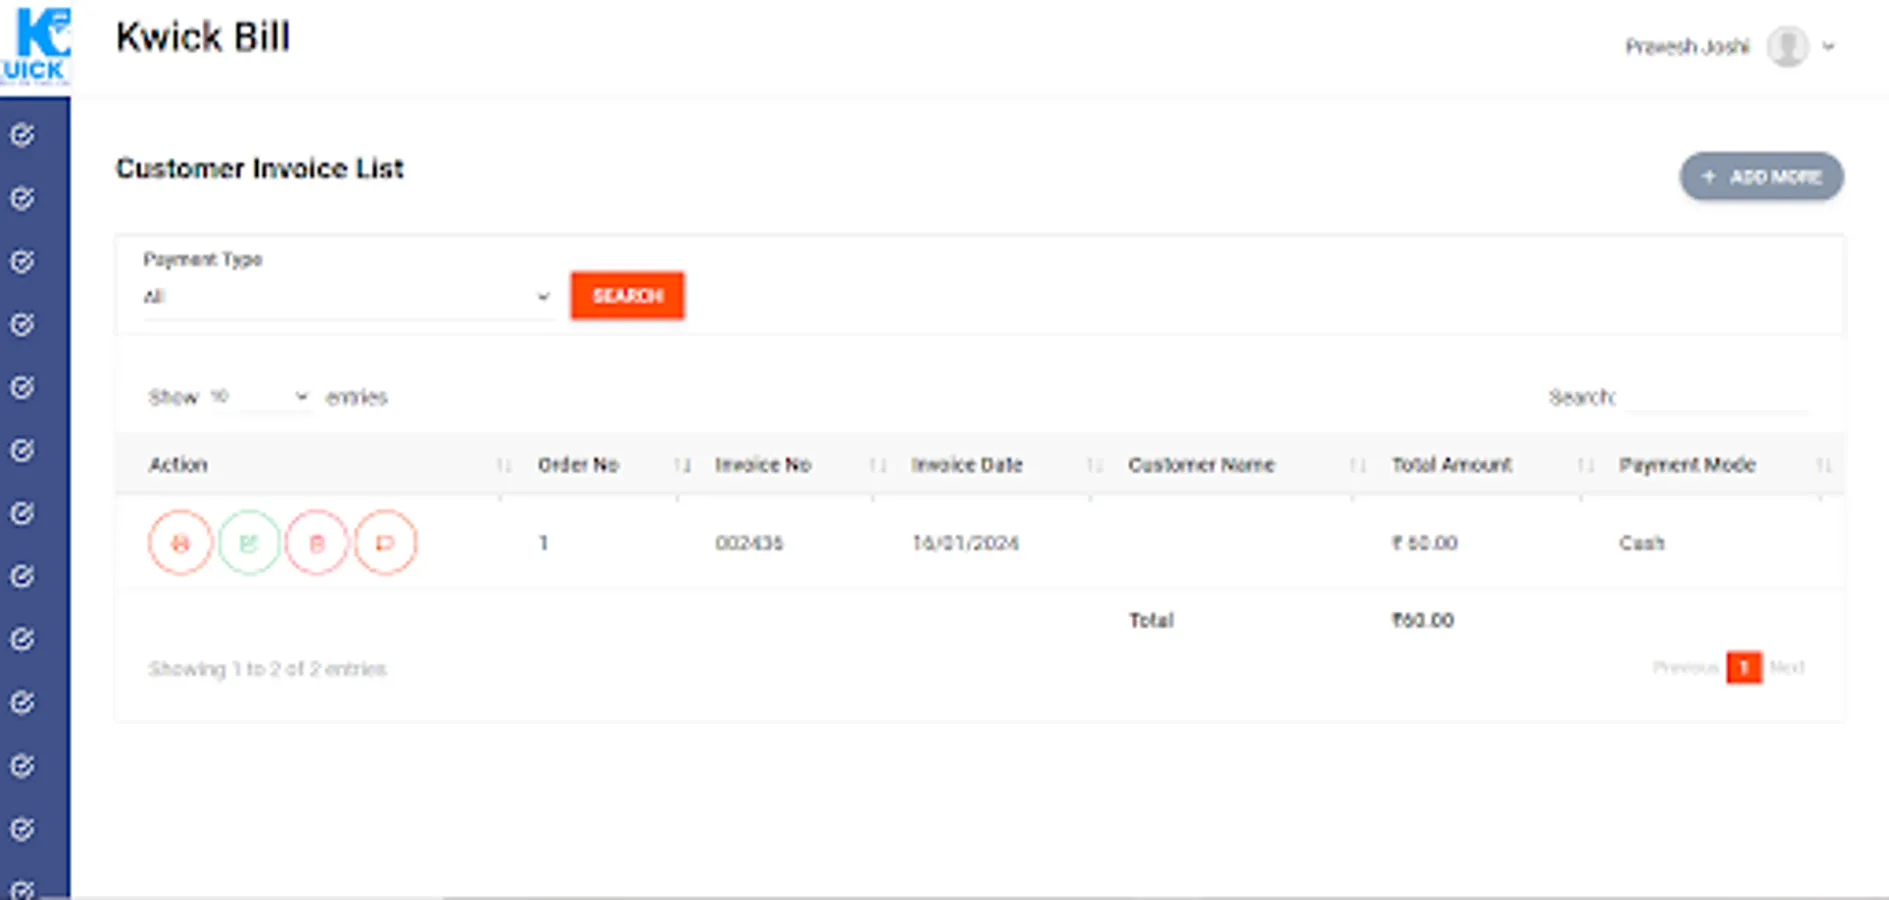Image resolution: width=1889 pixels, height=900 pixels.
Task: Click the delete trash icon for order 1
Action: [x=317, y=543]
